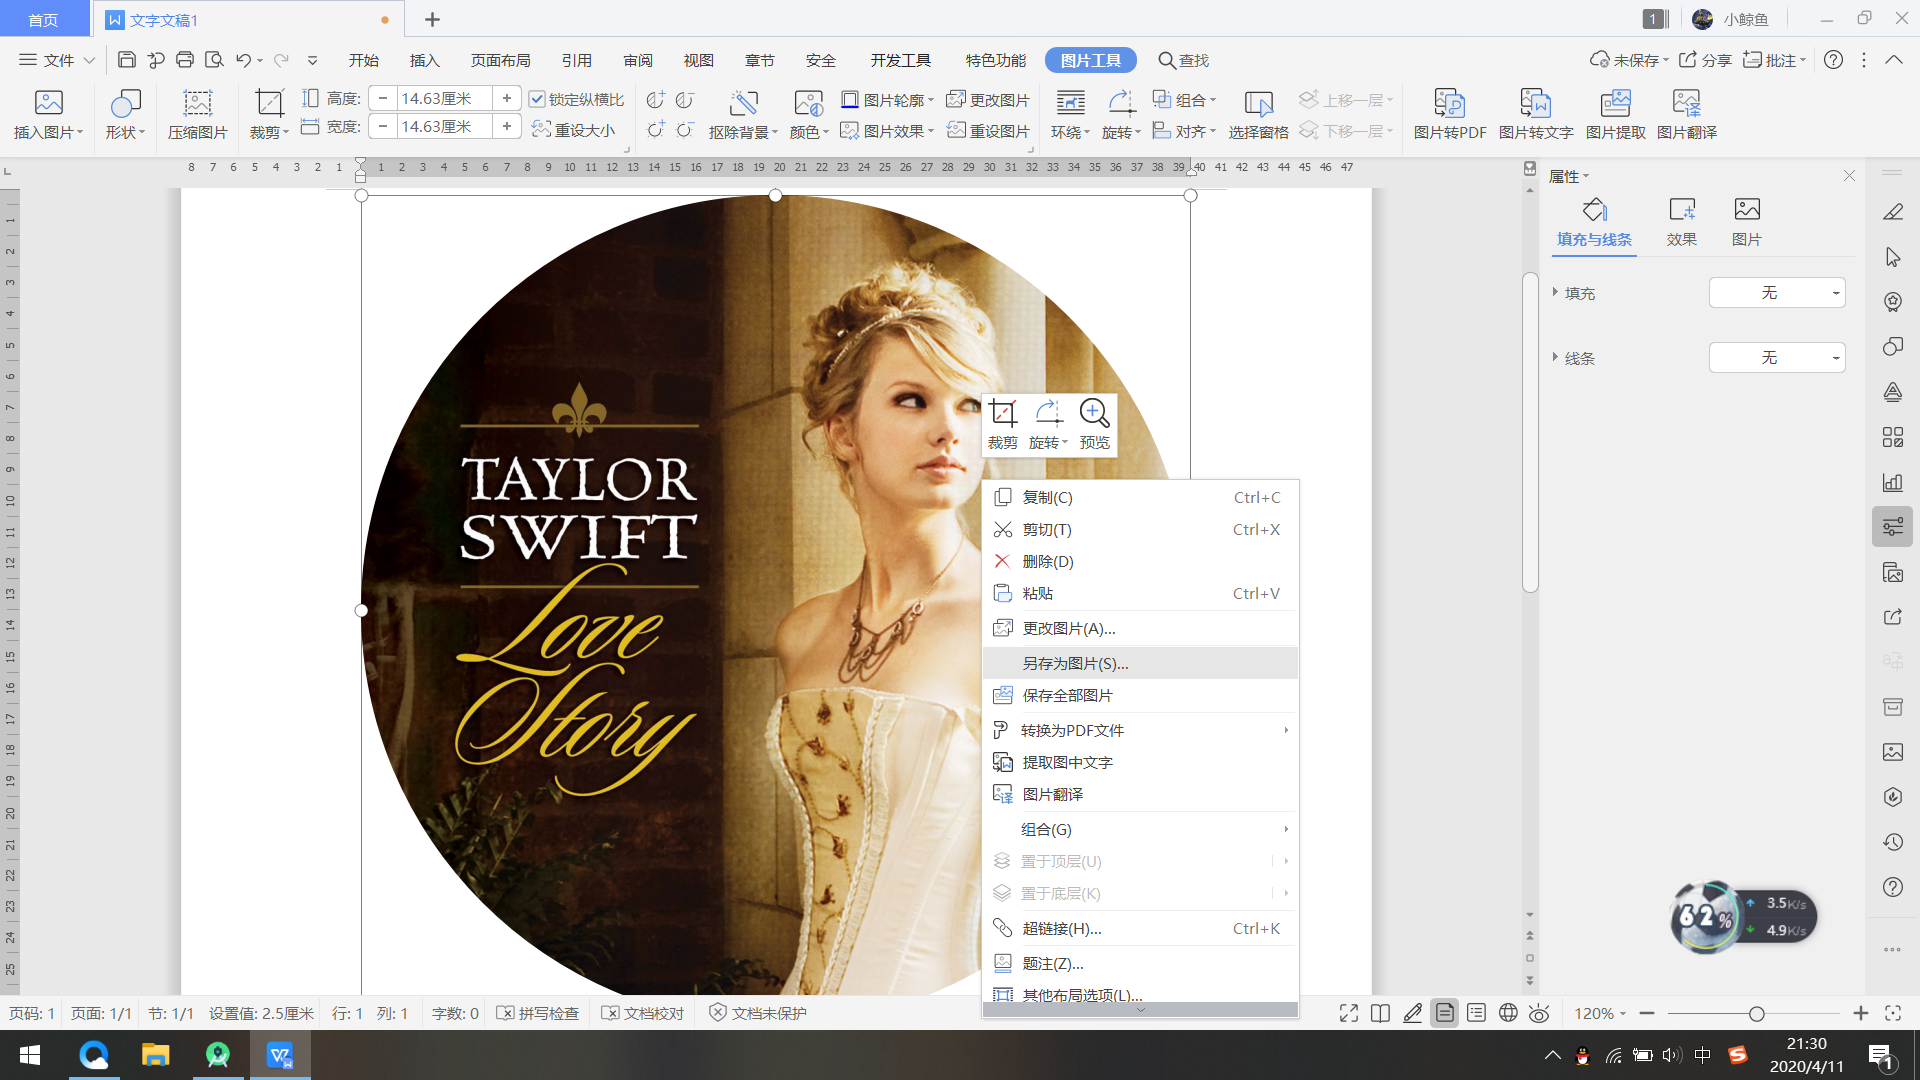Click the height value input field
The height and width of the screenshot is (1080, 1920).
444,98
